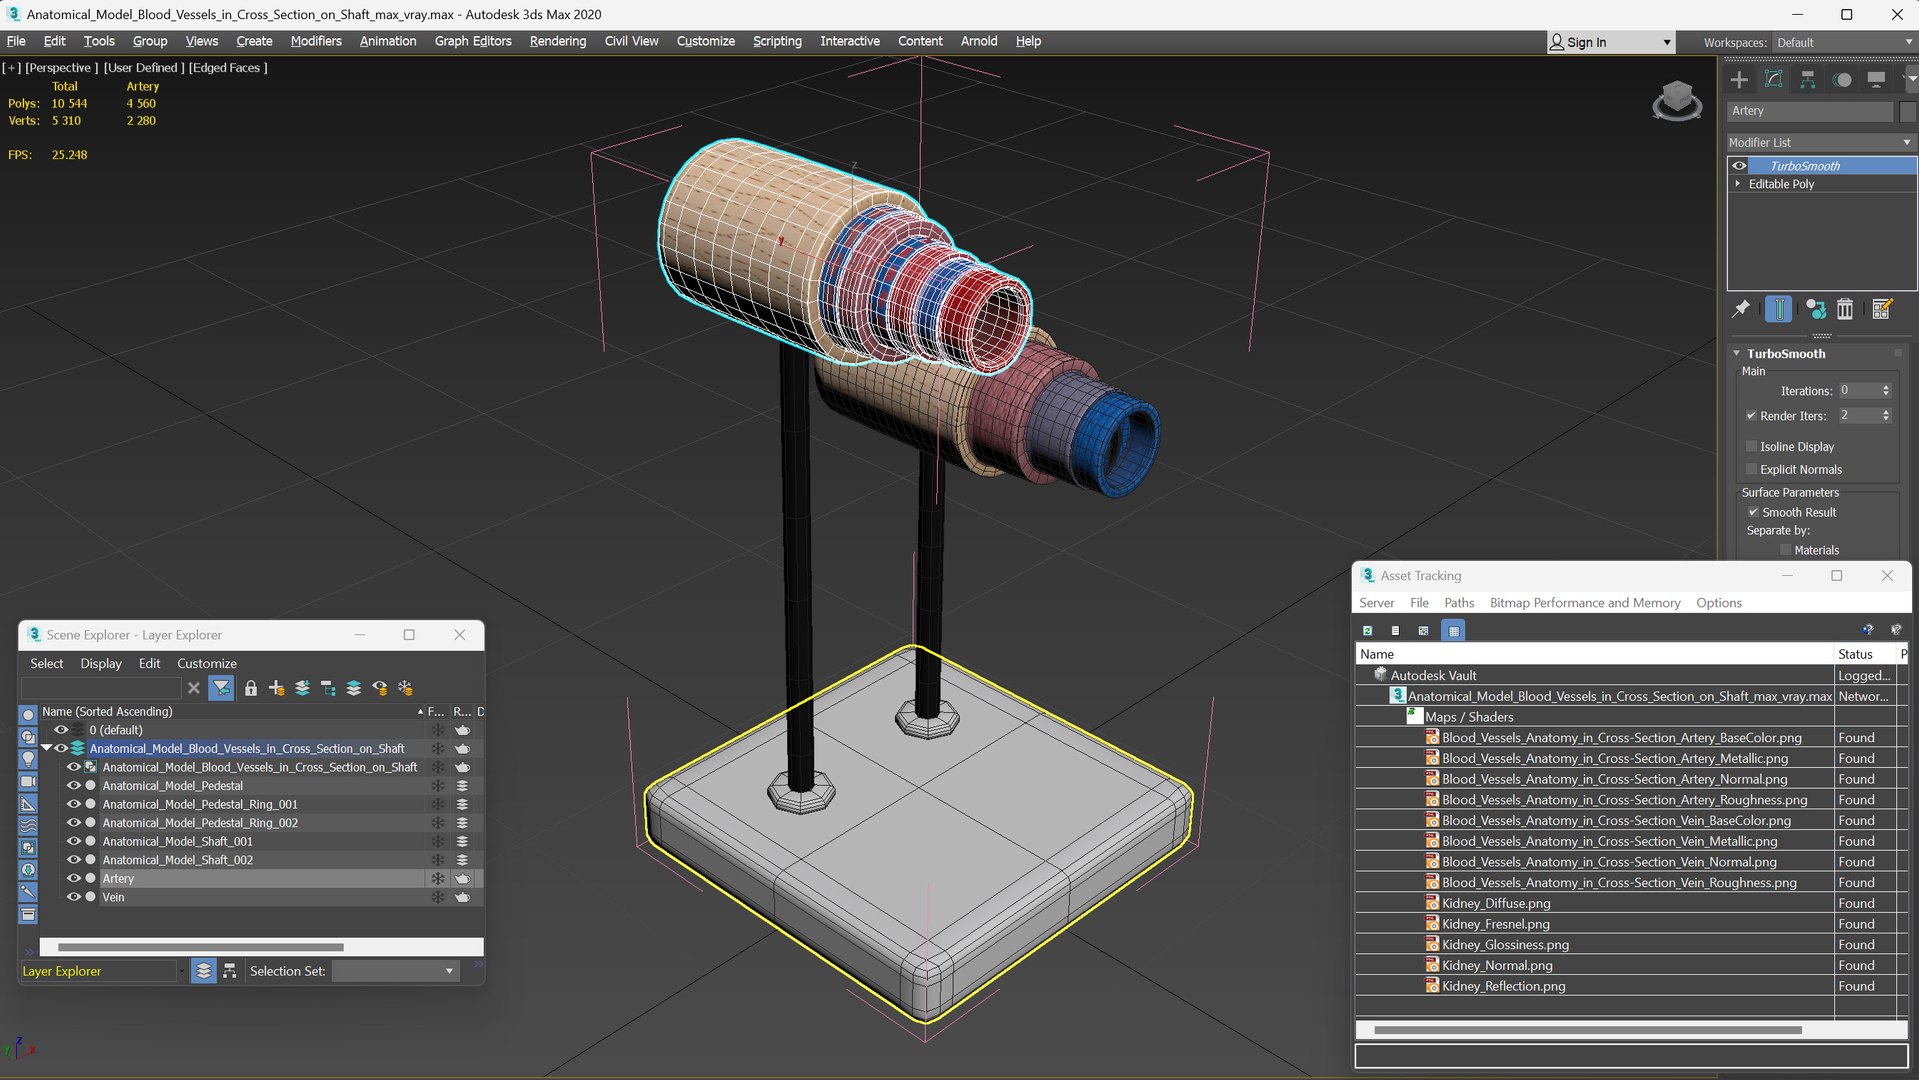Select Anatomical_Model_Pedestal in layer list
Screen dimensions: 1919x1080
172,786
